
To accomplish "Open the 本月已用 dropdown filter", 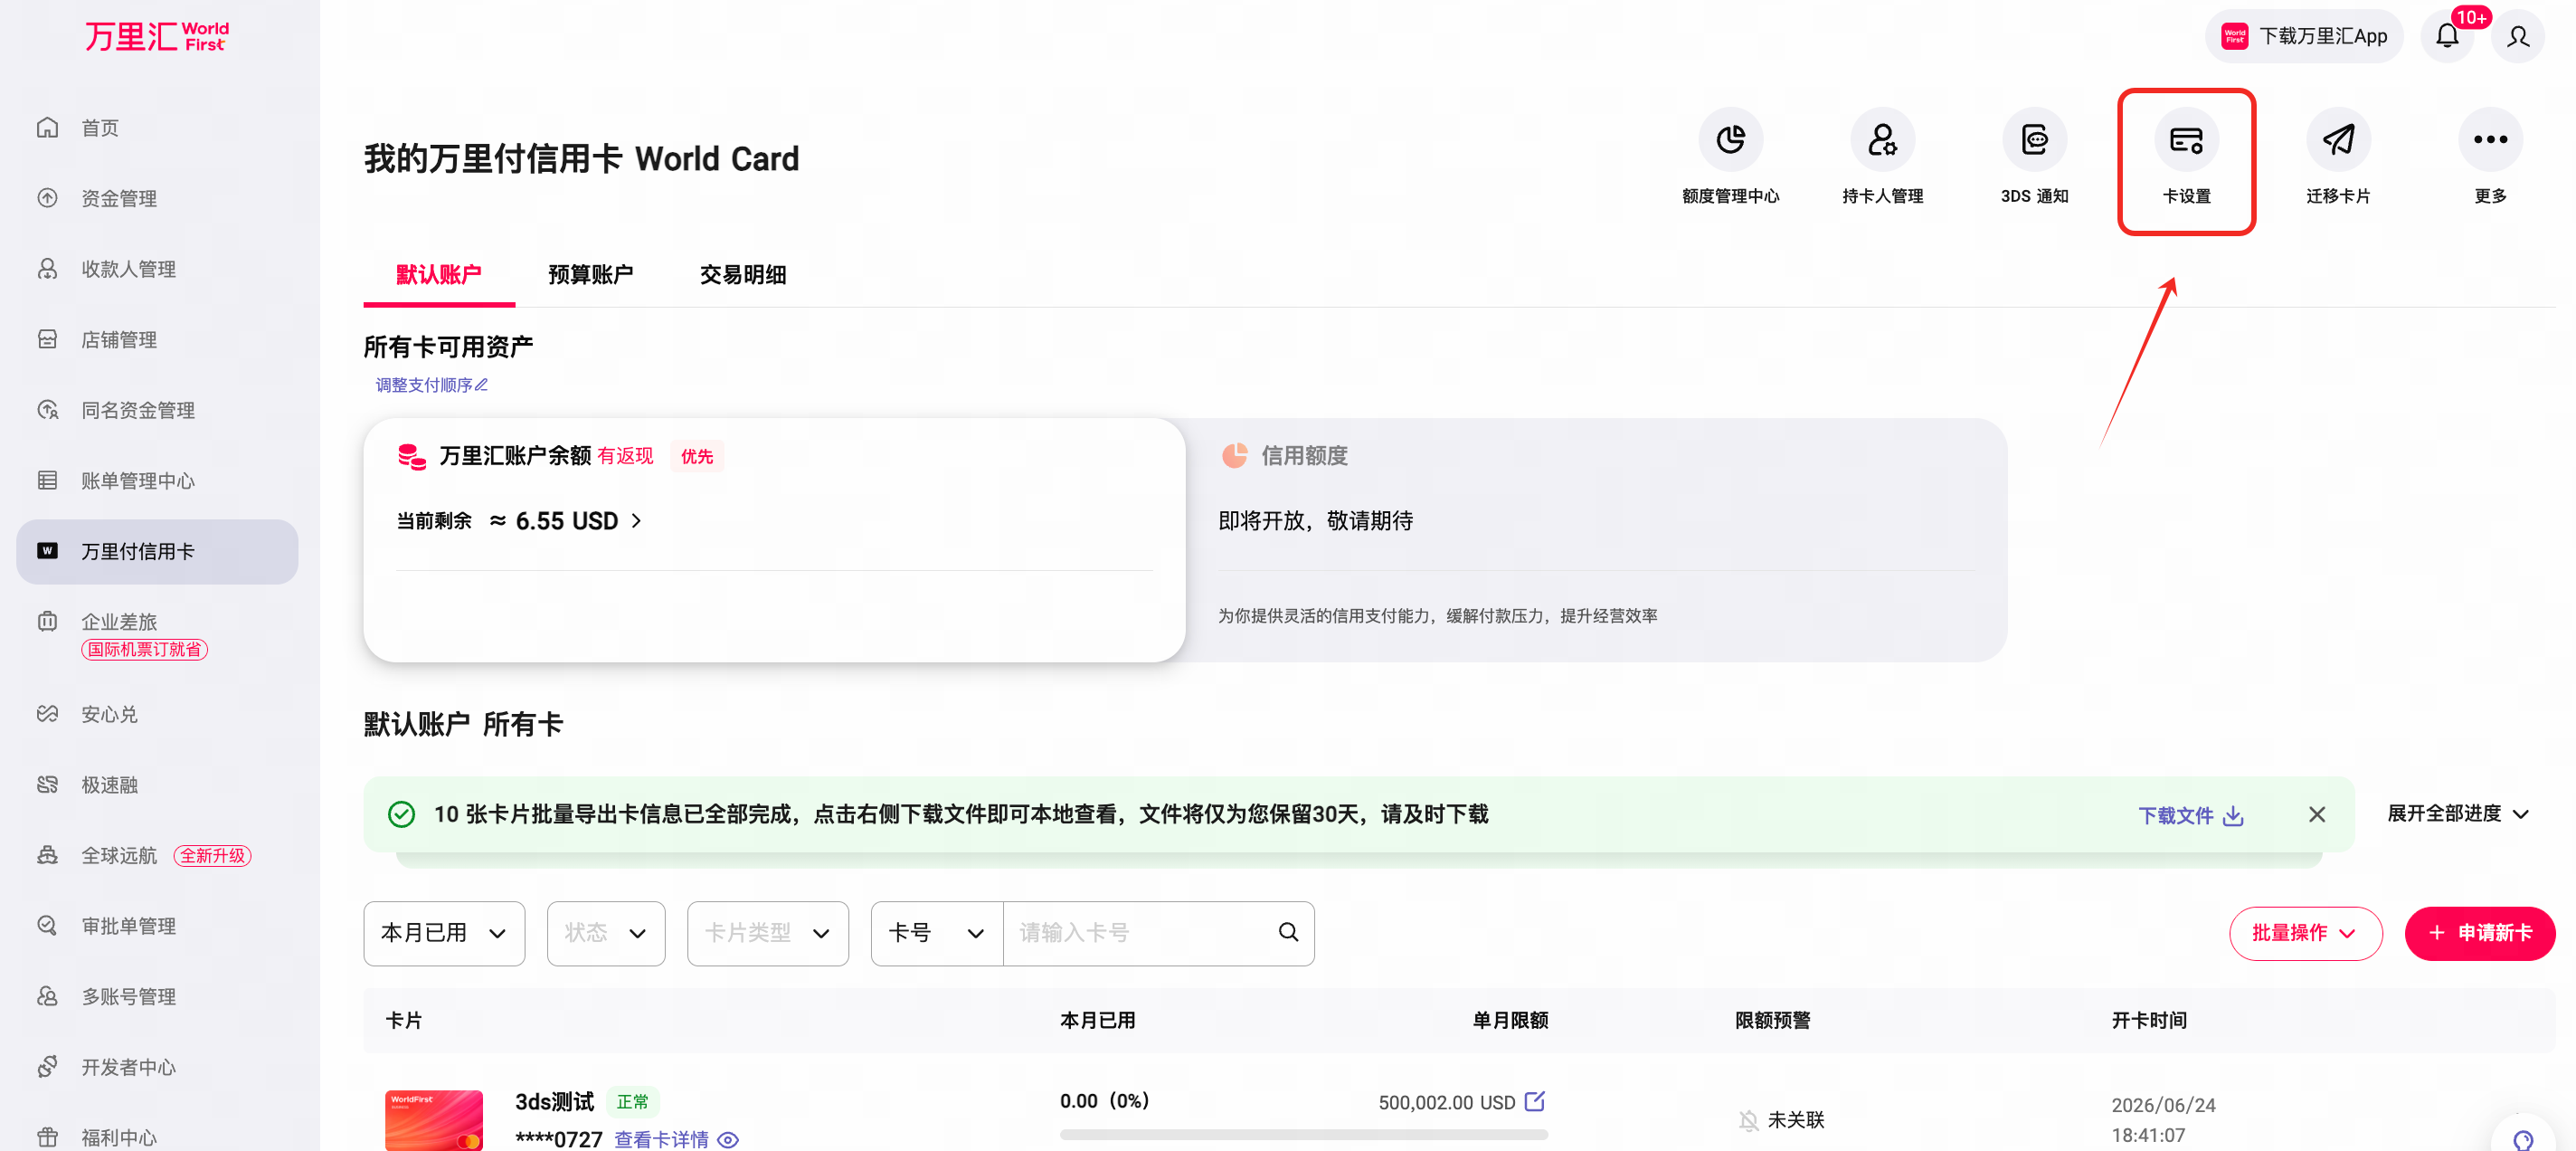I will [x=444, y=933].
